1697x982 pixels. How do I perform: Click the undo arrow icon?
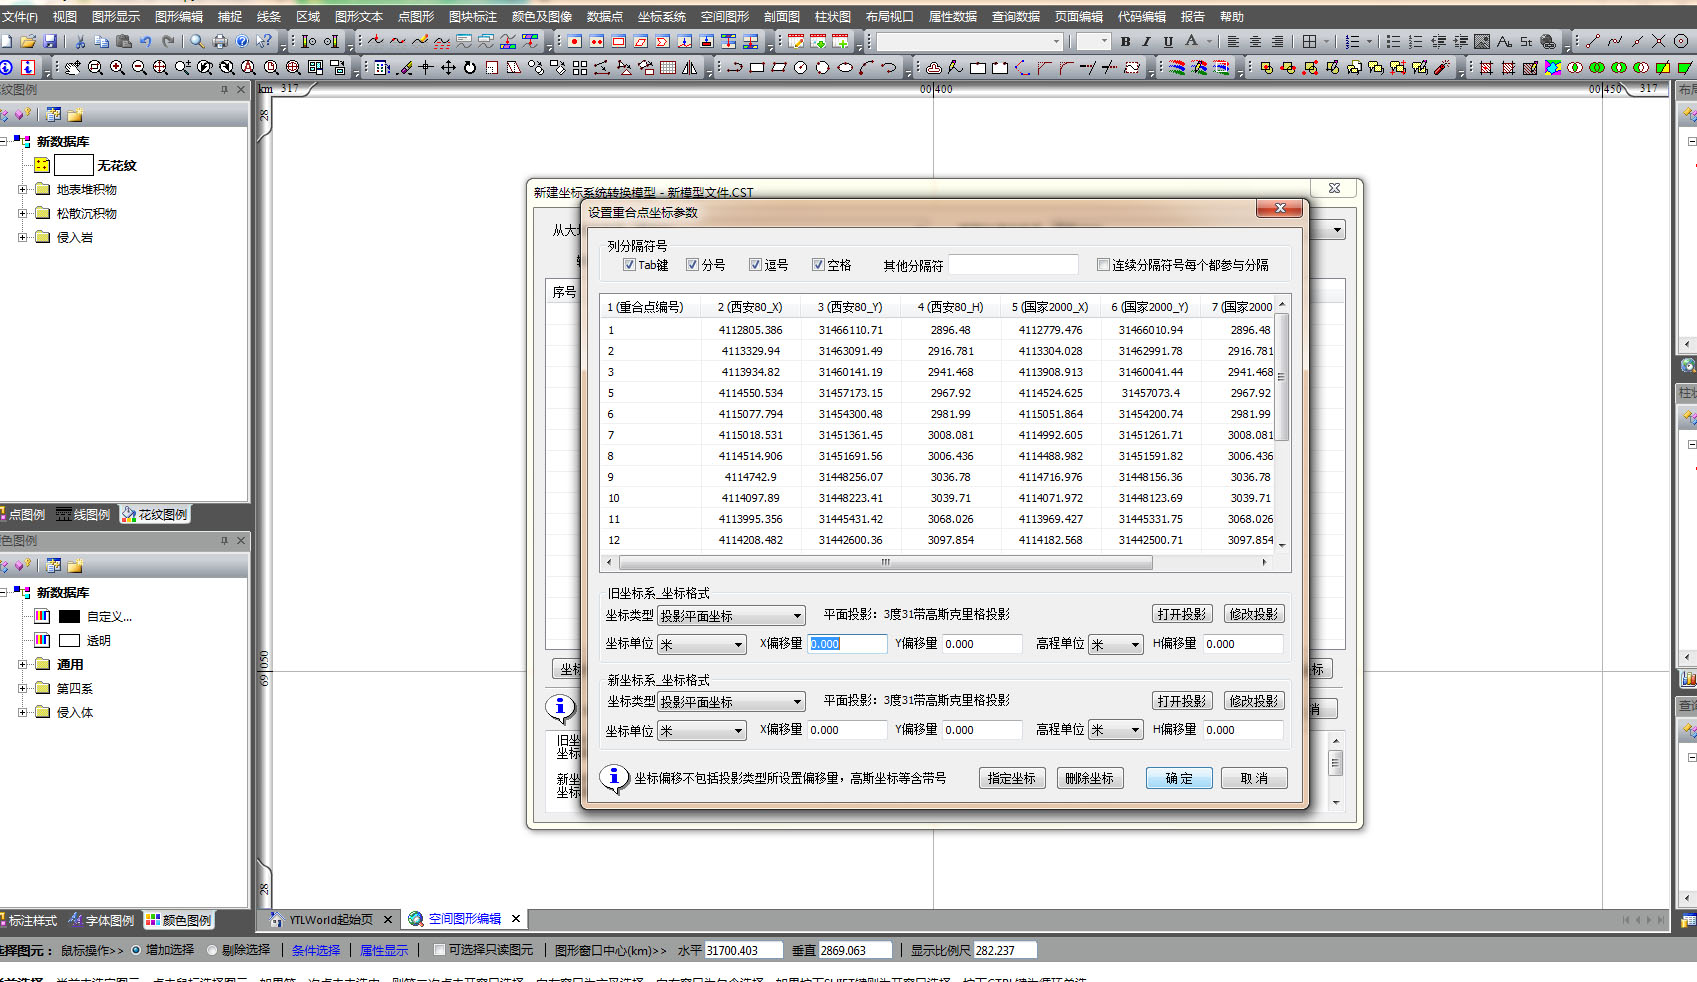[x=146, y=41]
